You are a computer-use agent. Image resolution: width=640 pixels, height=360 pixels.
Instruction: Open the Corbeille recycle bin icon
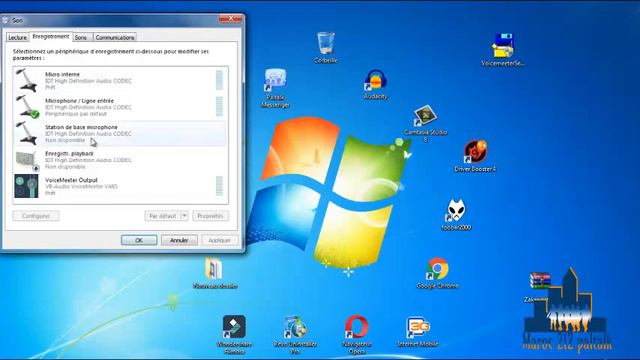coord(326,43)
